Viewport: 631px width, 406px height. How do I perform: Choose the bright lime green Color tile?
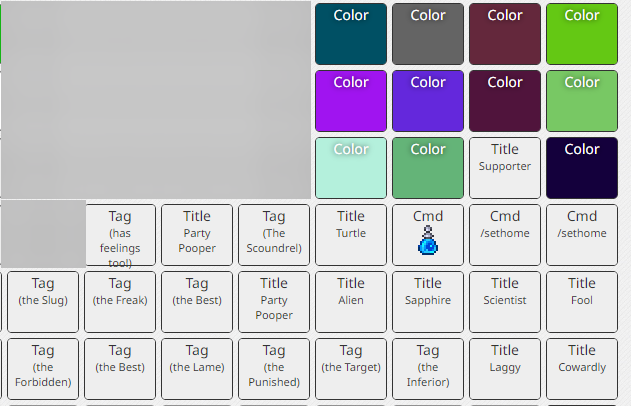click(582, 34)
